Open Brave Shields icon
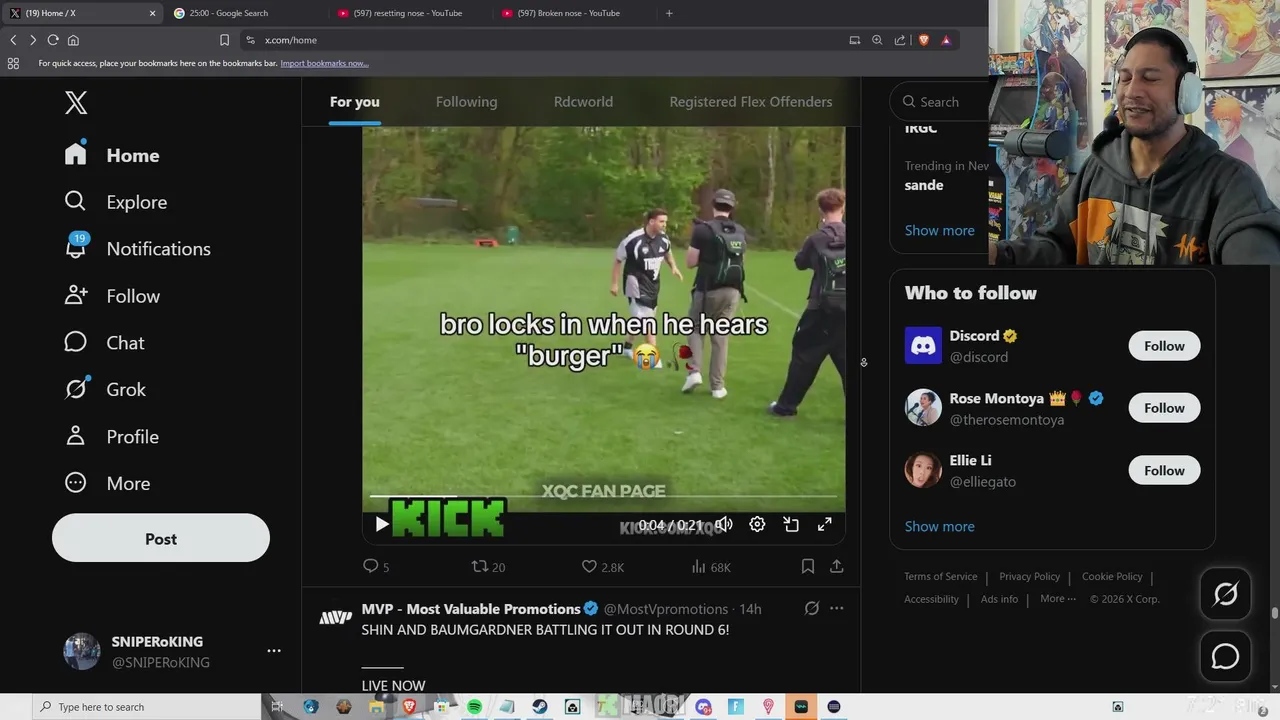The image size is (1280, 720). (x=923, y=40)
